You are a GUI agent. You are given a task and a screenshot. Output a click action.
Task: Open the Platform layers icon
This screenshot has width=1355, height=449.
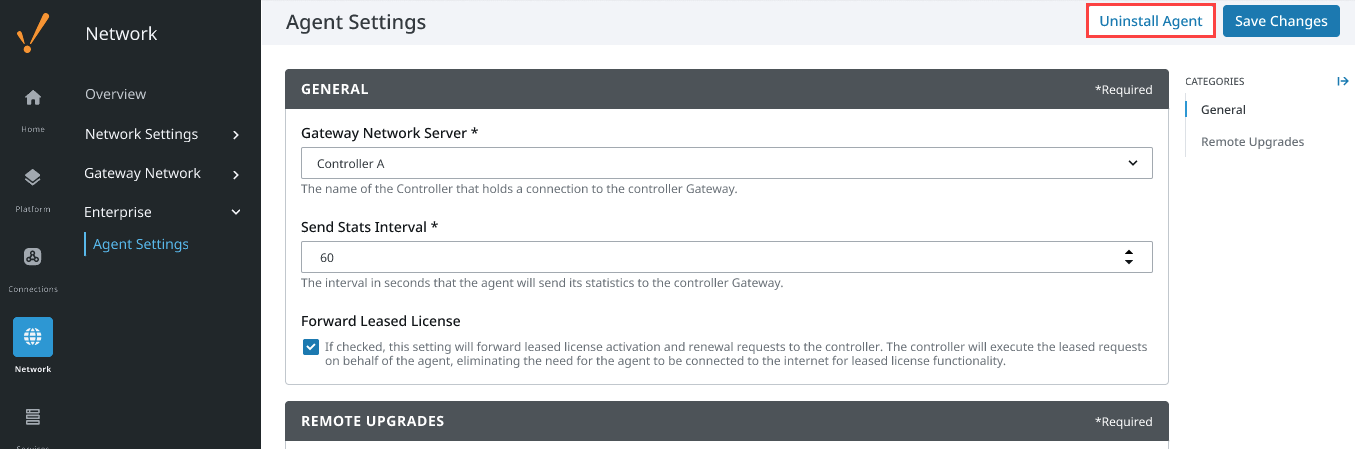click(33, 178)
